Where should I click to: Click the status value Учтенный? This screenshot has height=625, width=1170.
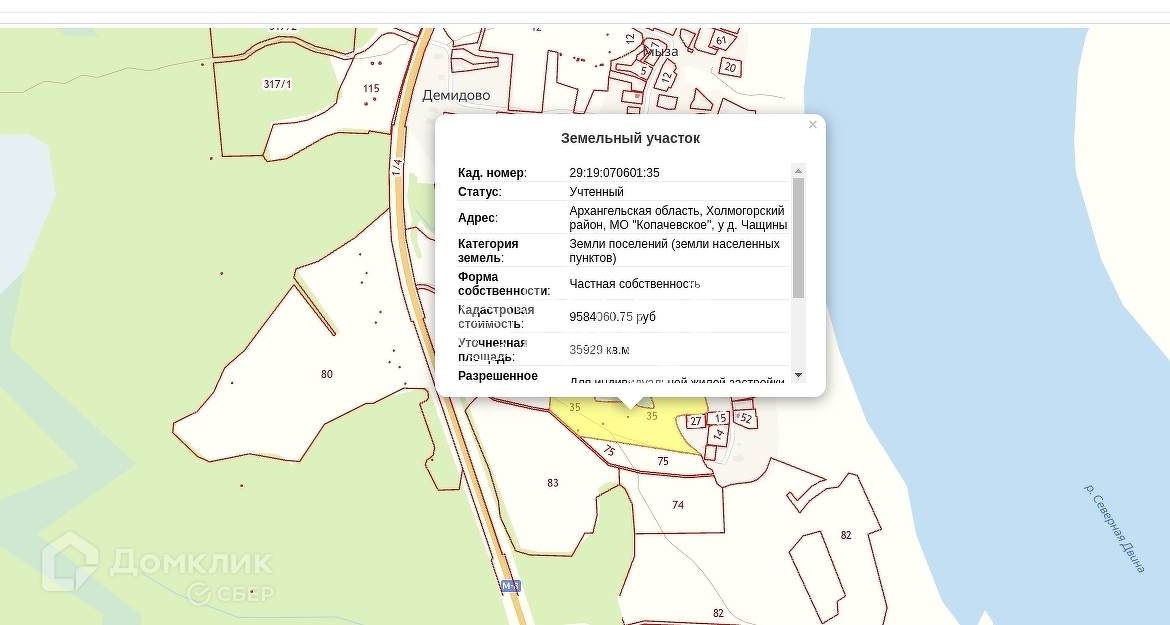point(596,192)
